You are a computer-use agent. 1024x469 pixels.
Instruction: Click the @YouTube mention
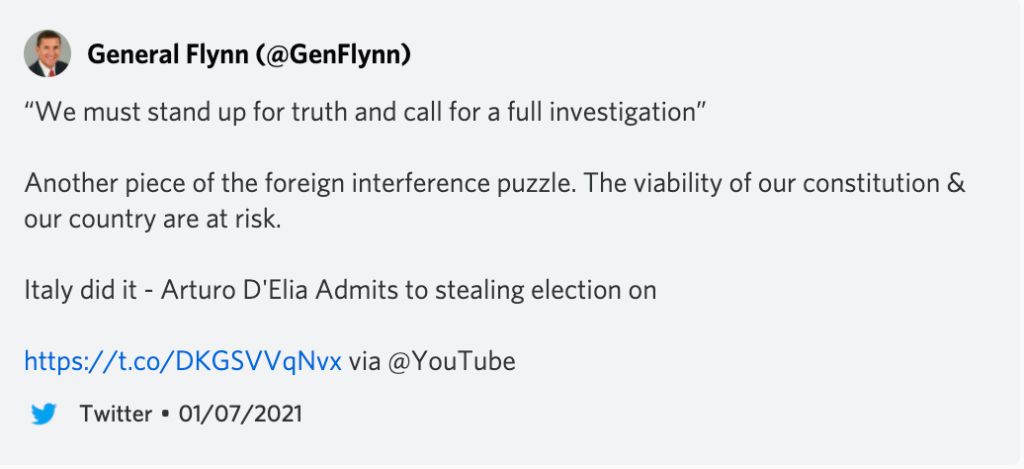[451, 361]
